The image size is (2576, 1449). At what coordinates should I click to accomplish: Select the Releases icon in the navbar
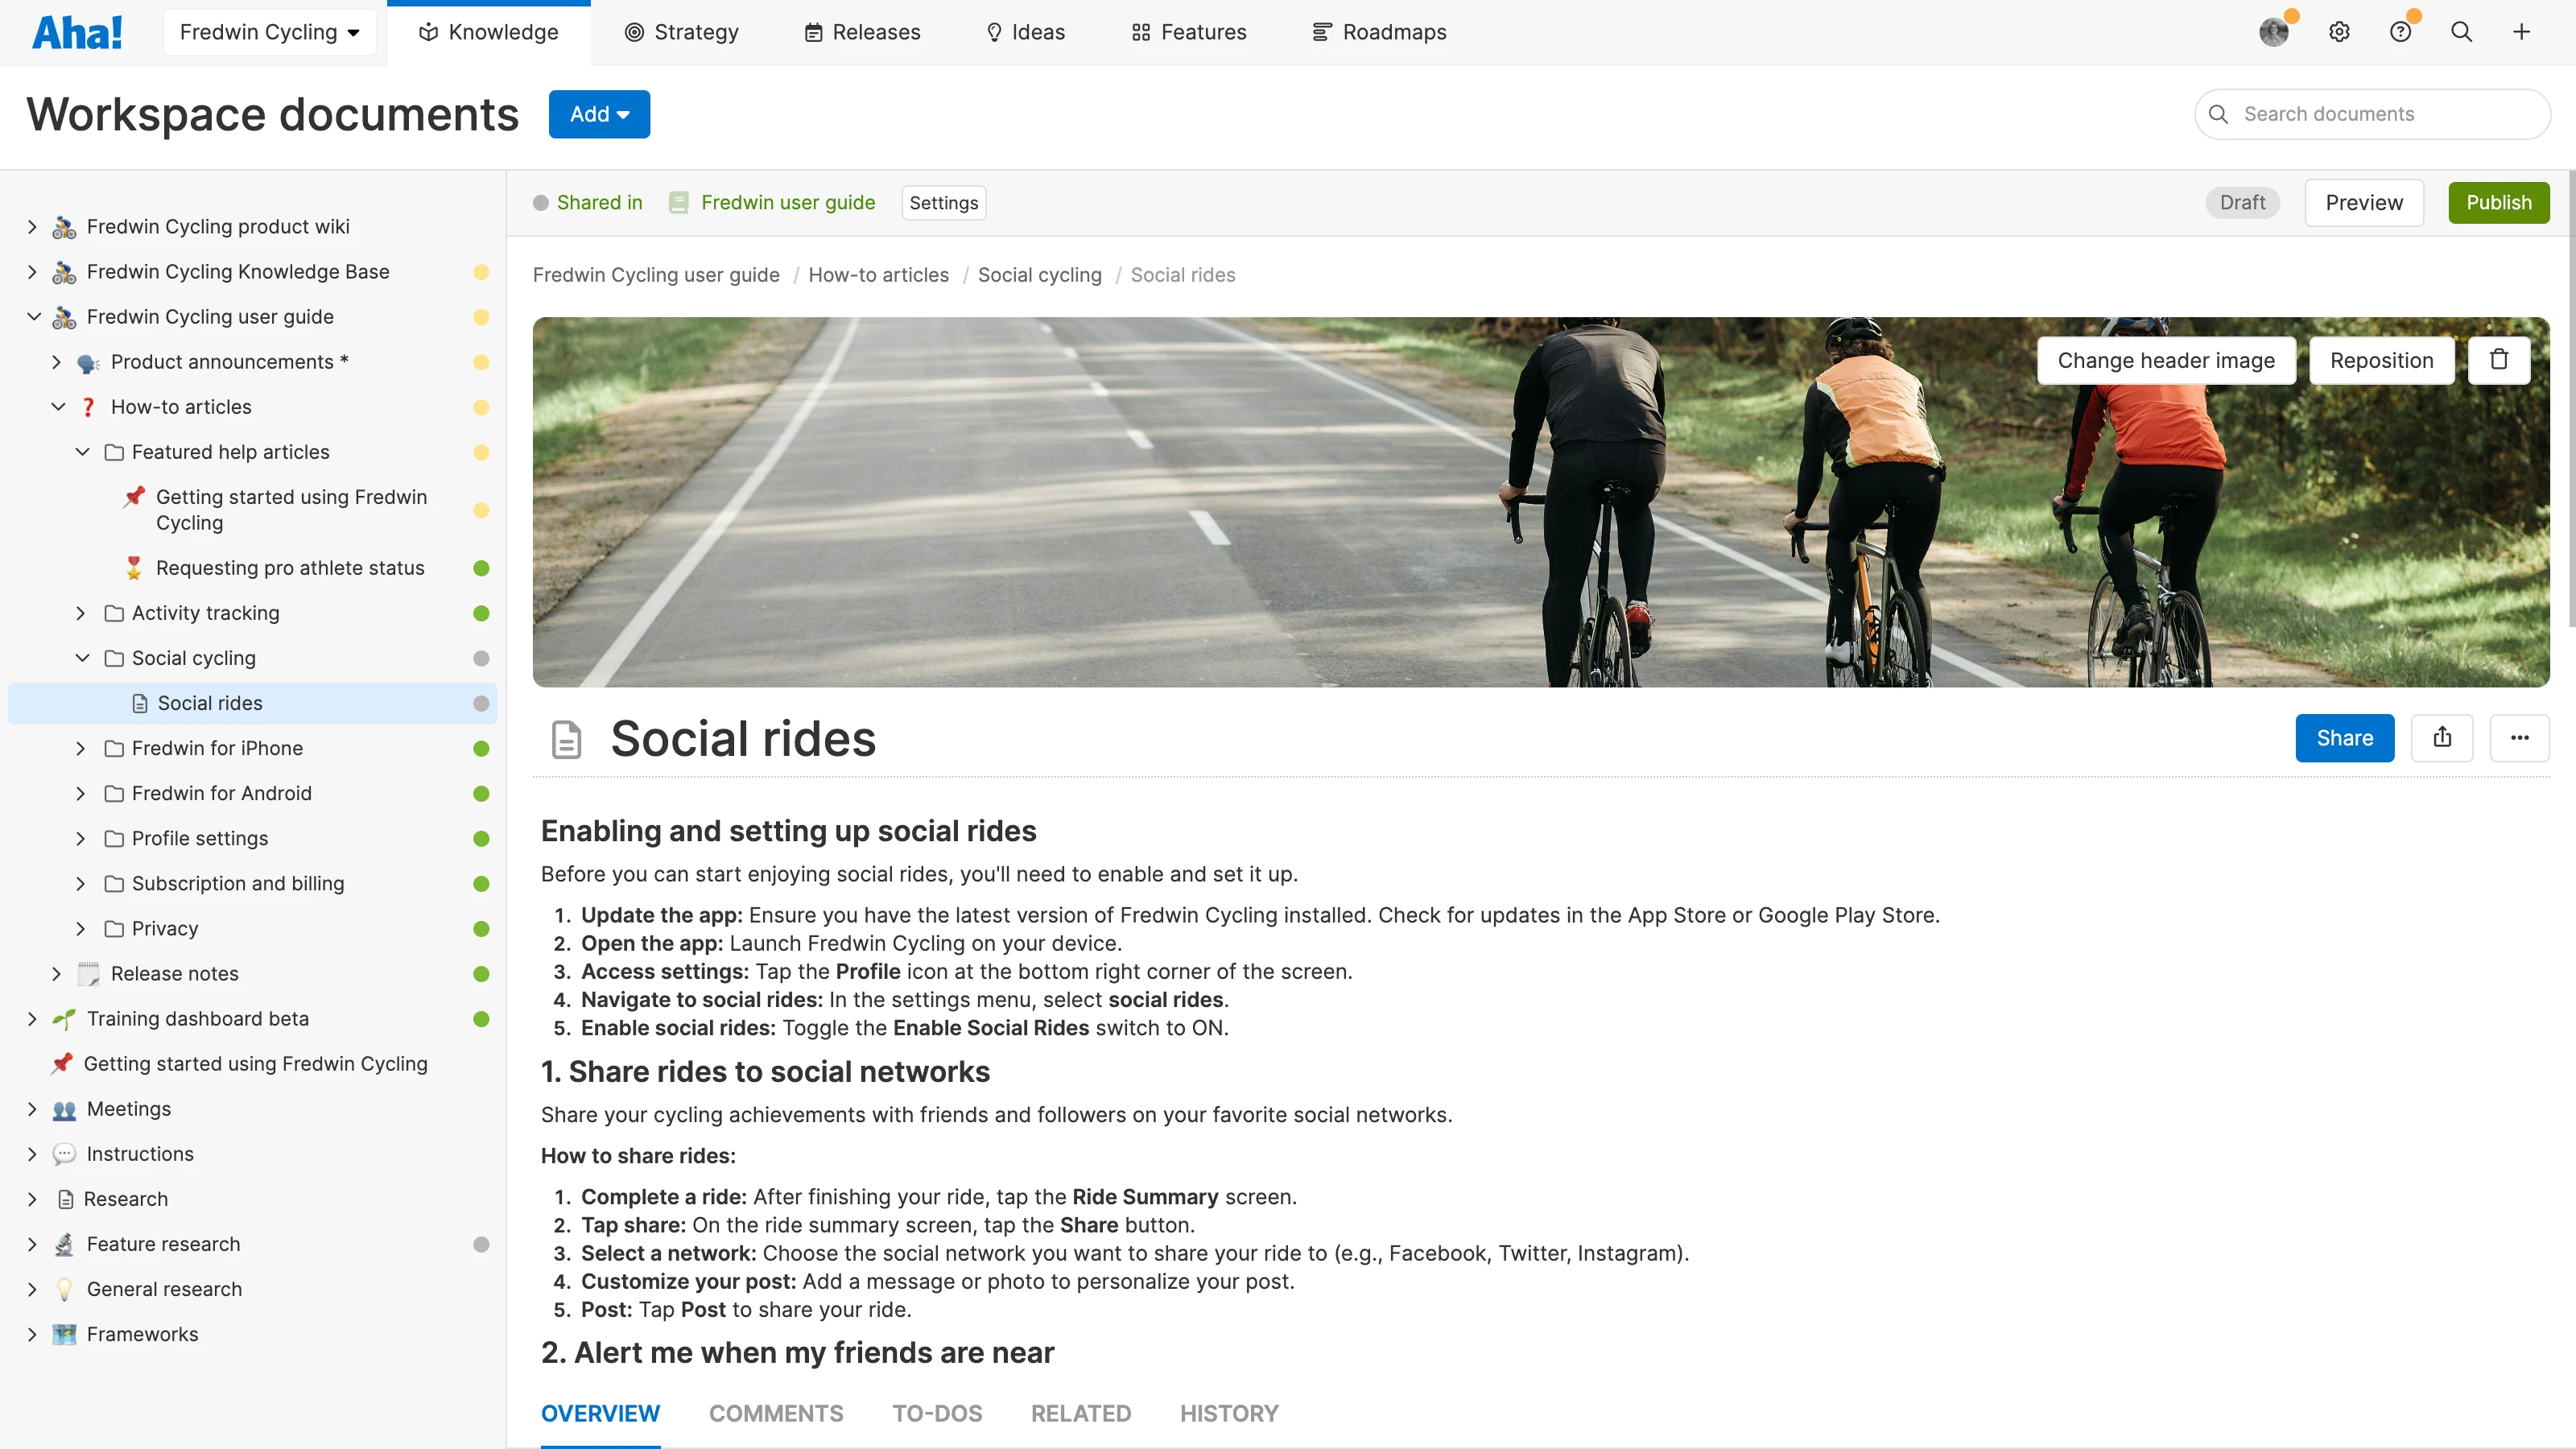tap(814, 31)
